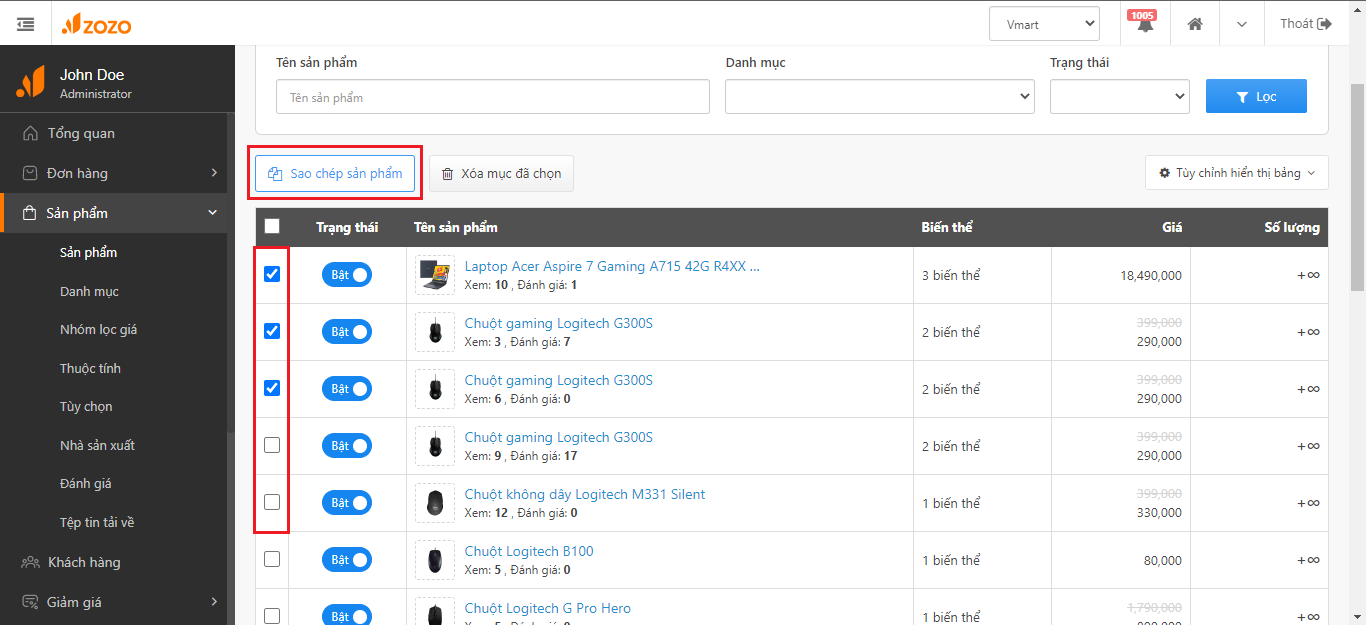Check the Chuột Logitech B100 row checkbox
1366x625 pixels.
coord(272,559)
